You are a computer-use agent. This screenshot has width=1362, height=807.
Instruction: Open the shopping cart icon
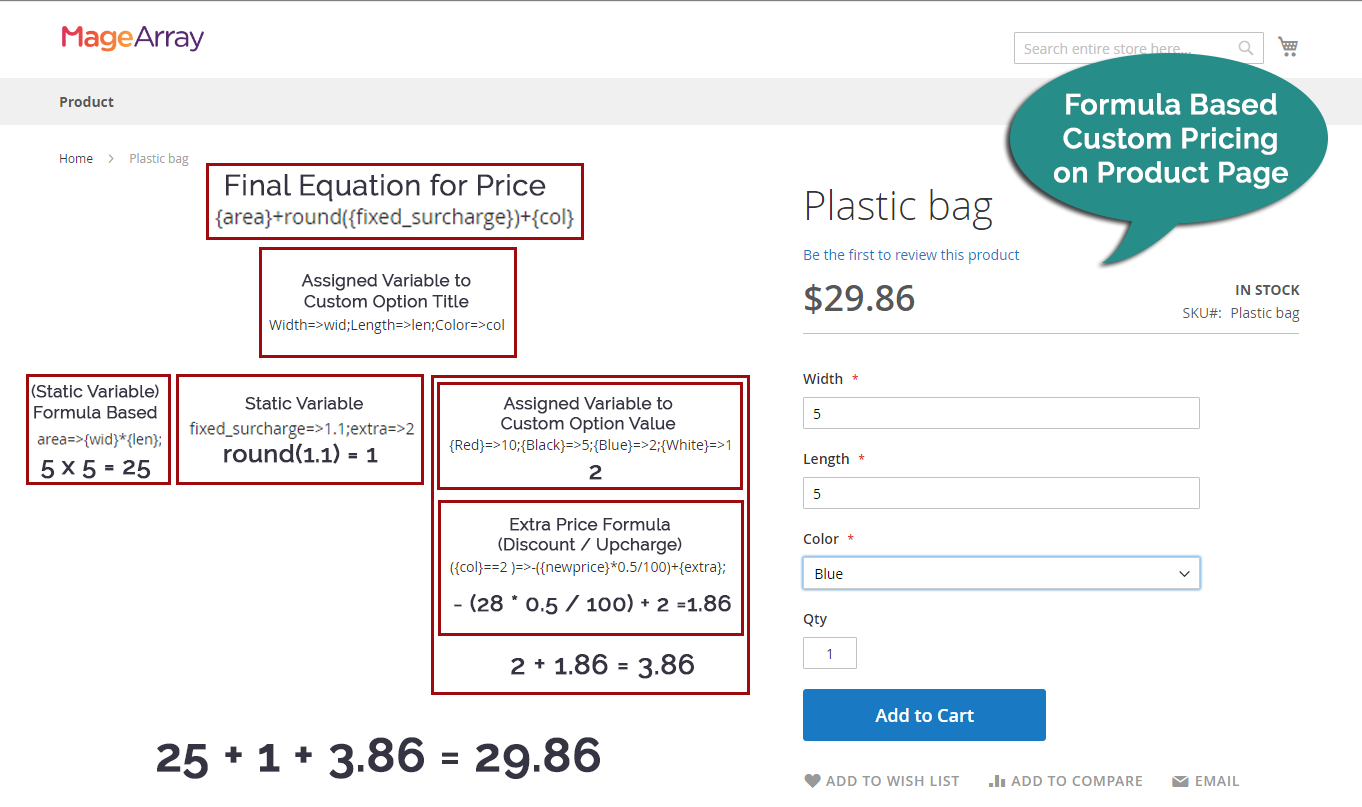pyautogui.click(x=1288, y=46)
